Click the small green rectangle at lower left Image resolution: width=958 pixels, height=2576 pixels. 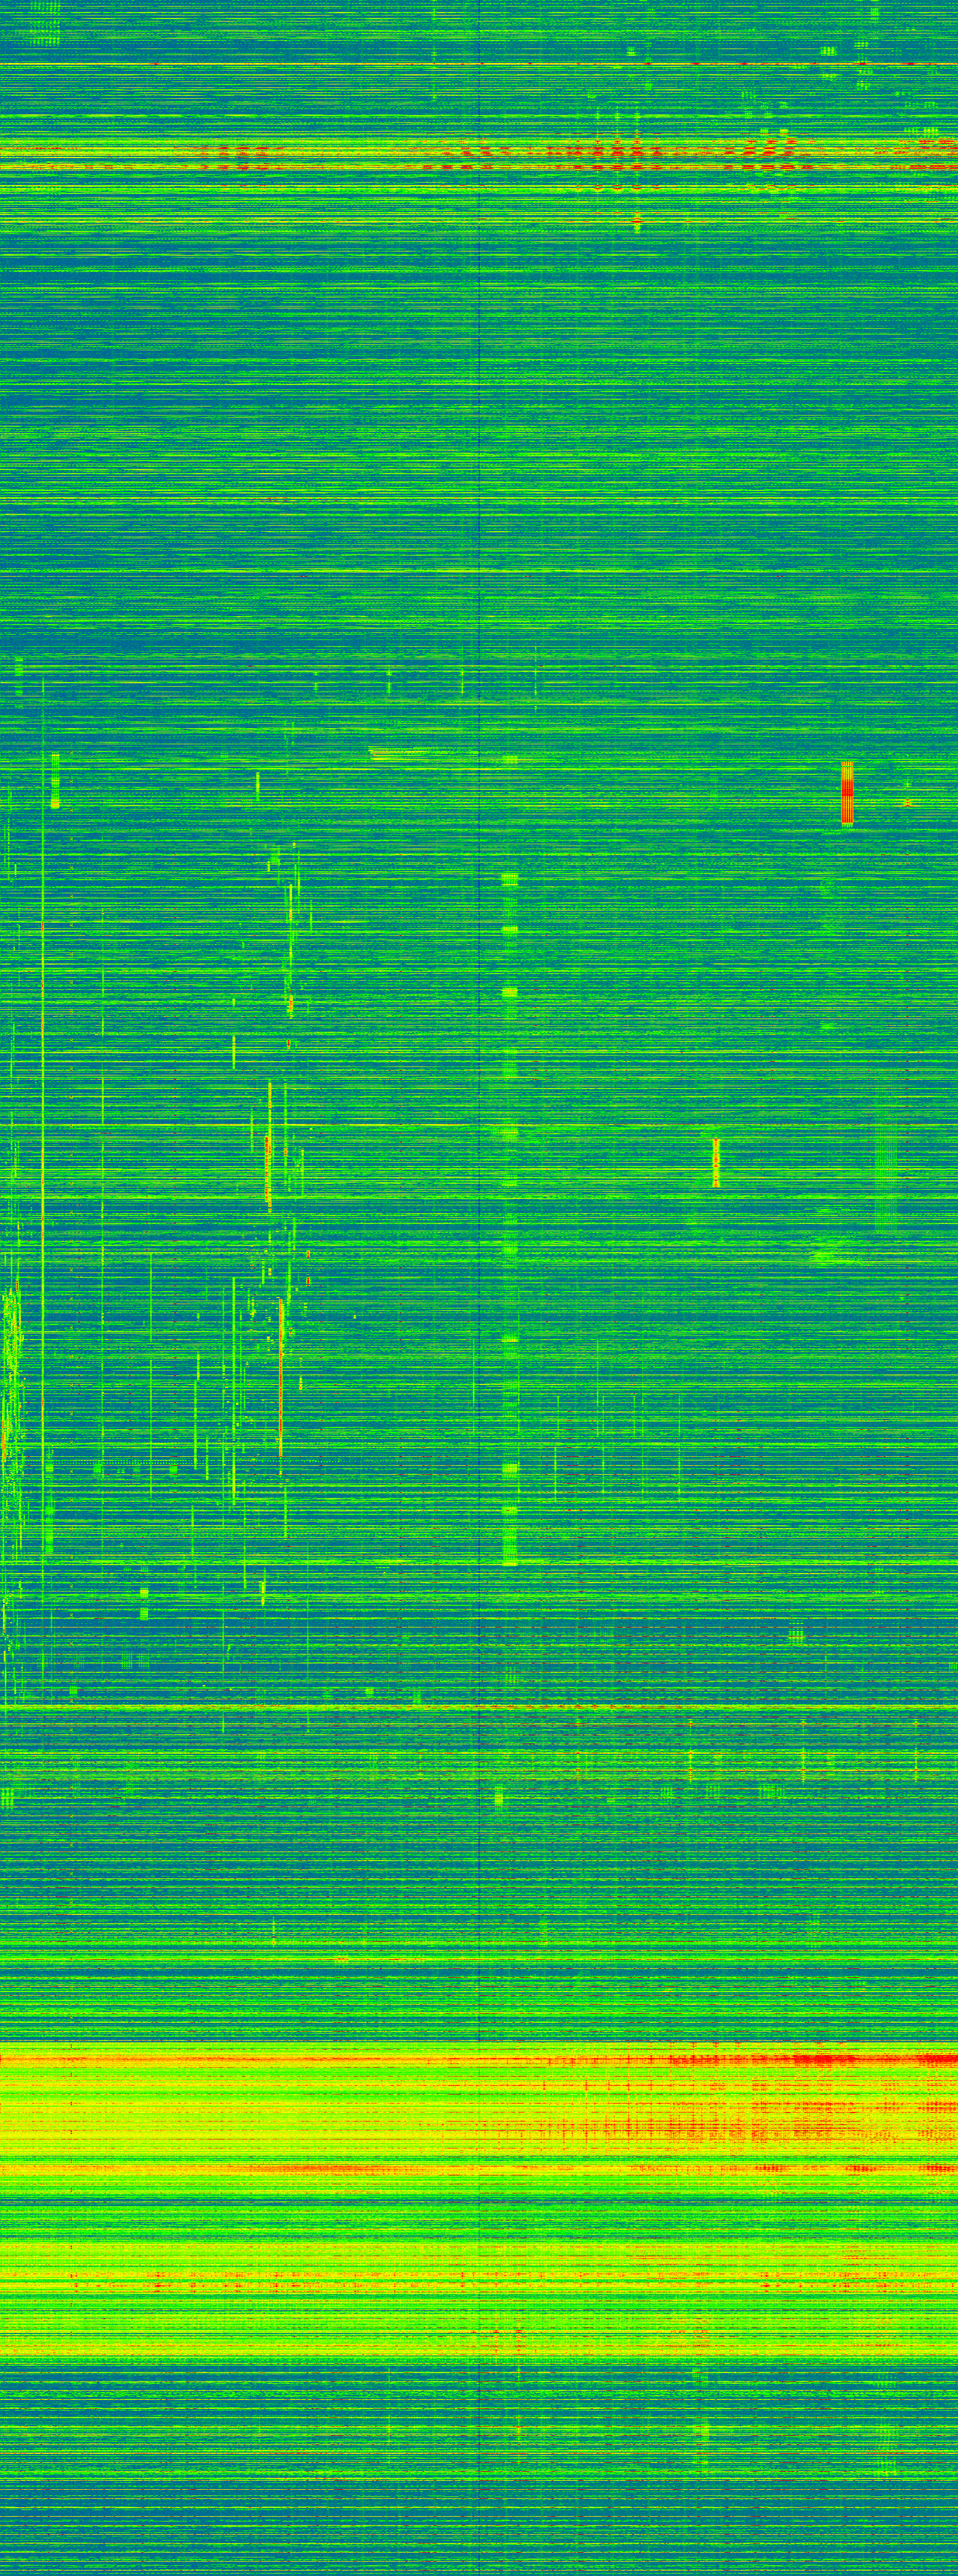point(144,1605)
